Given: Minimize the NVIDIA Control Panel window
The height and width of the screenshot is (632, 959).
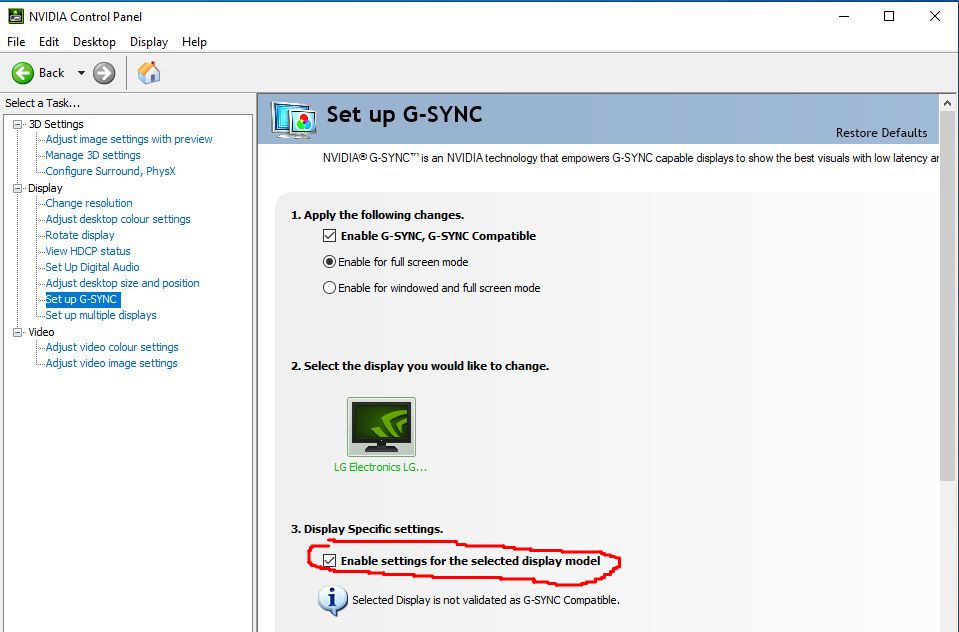Looking at the screenshot, I should point(844,17).
